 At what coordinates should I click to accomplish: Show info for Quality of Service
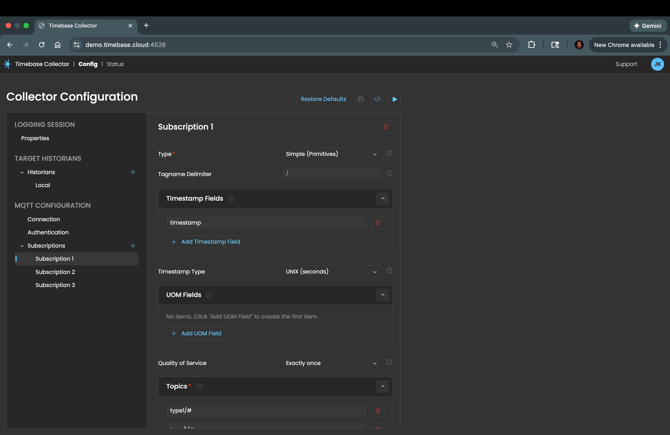[x=389, y=363]
